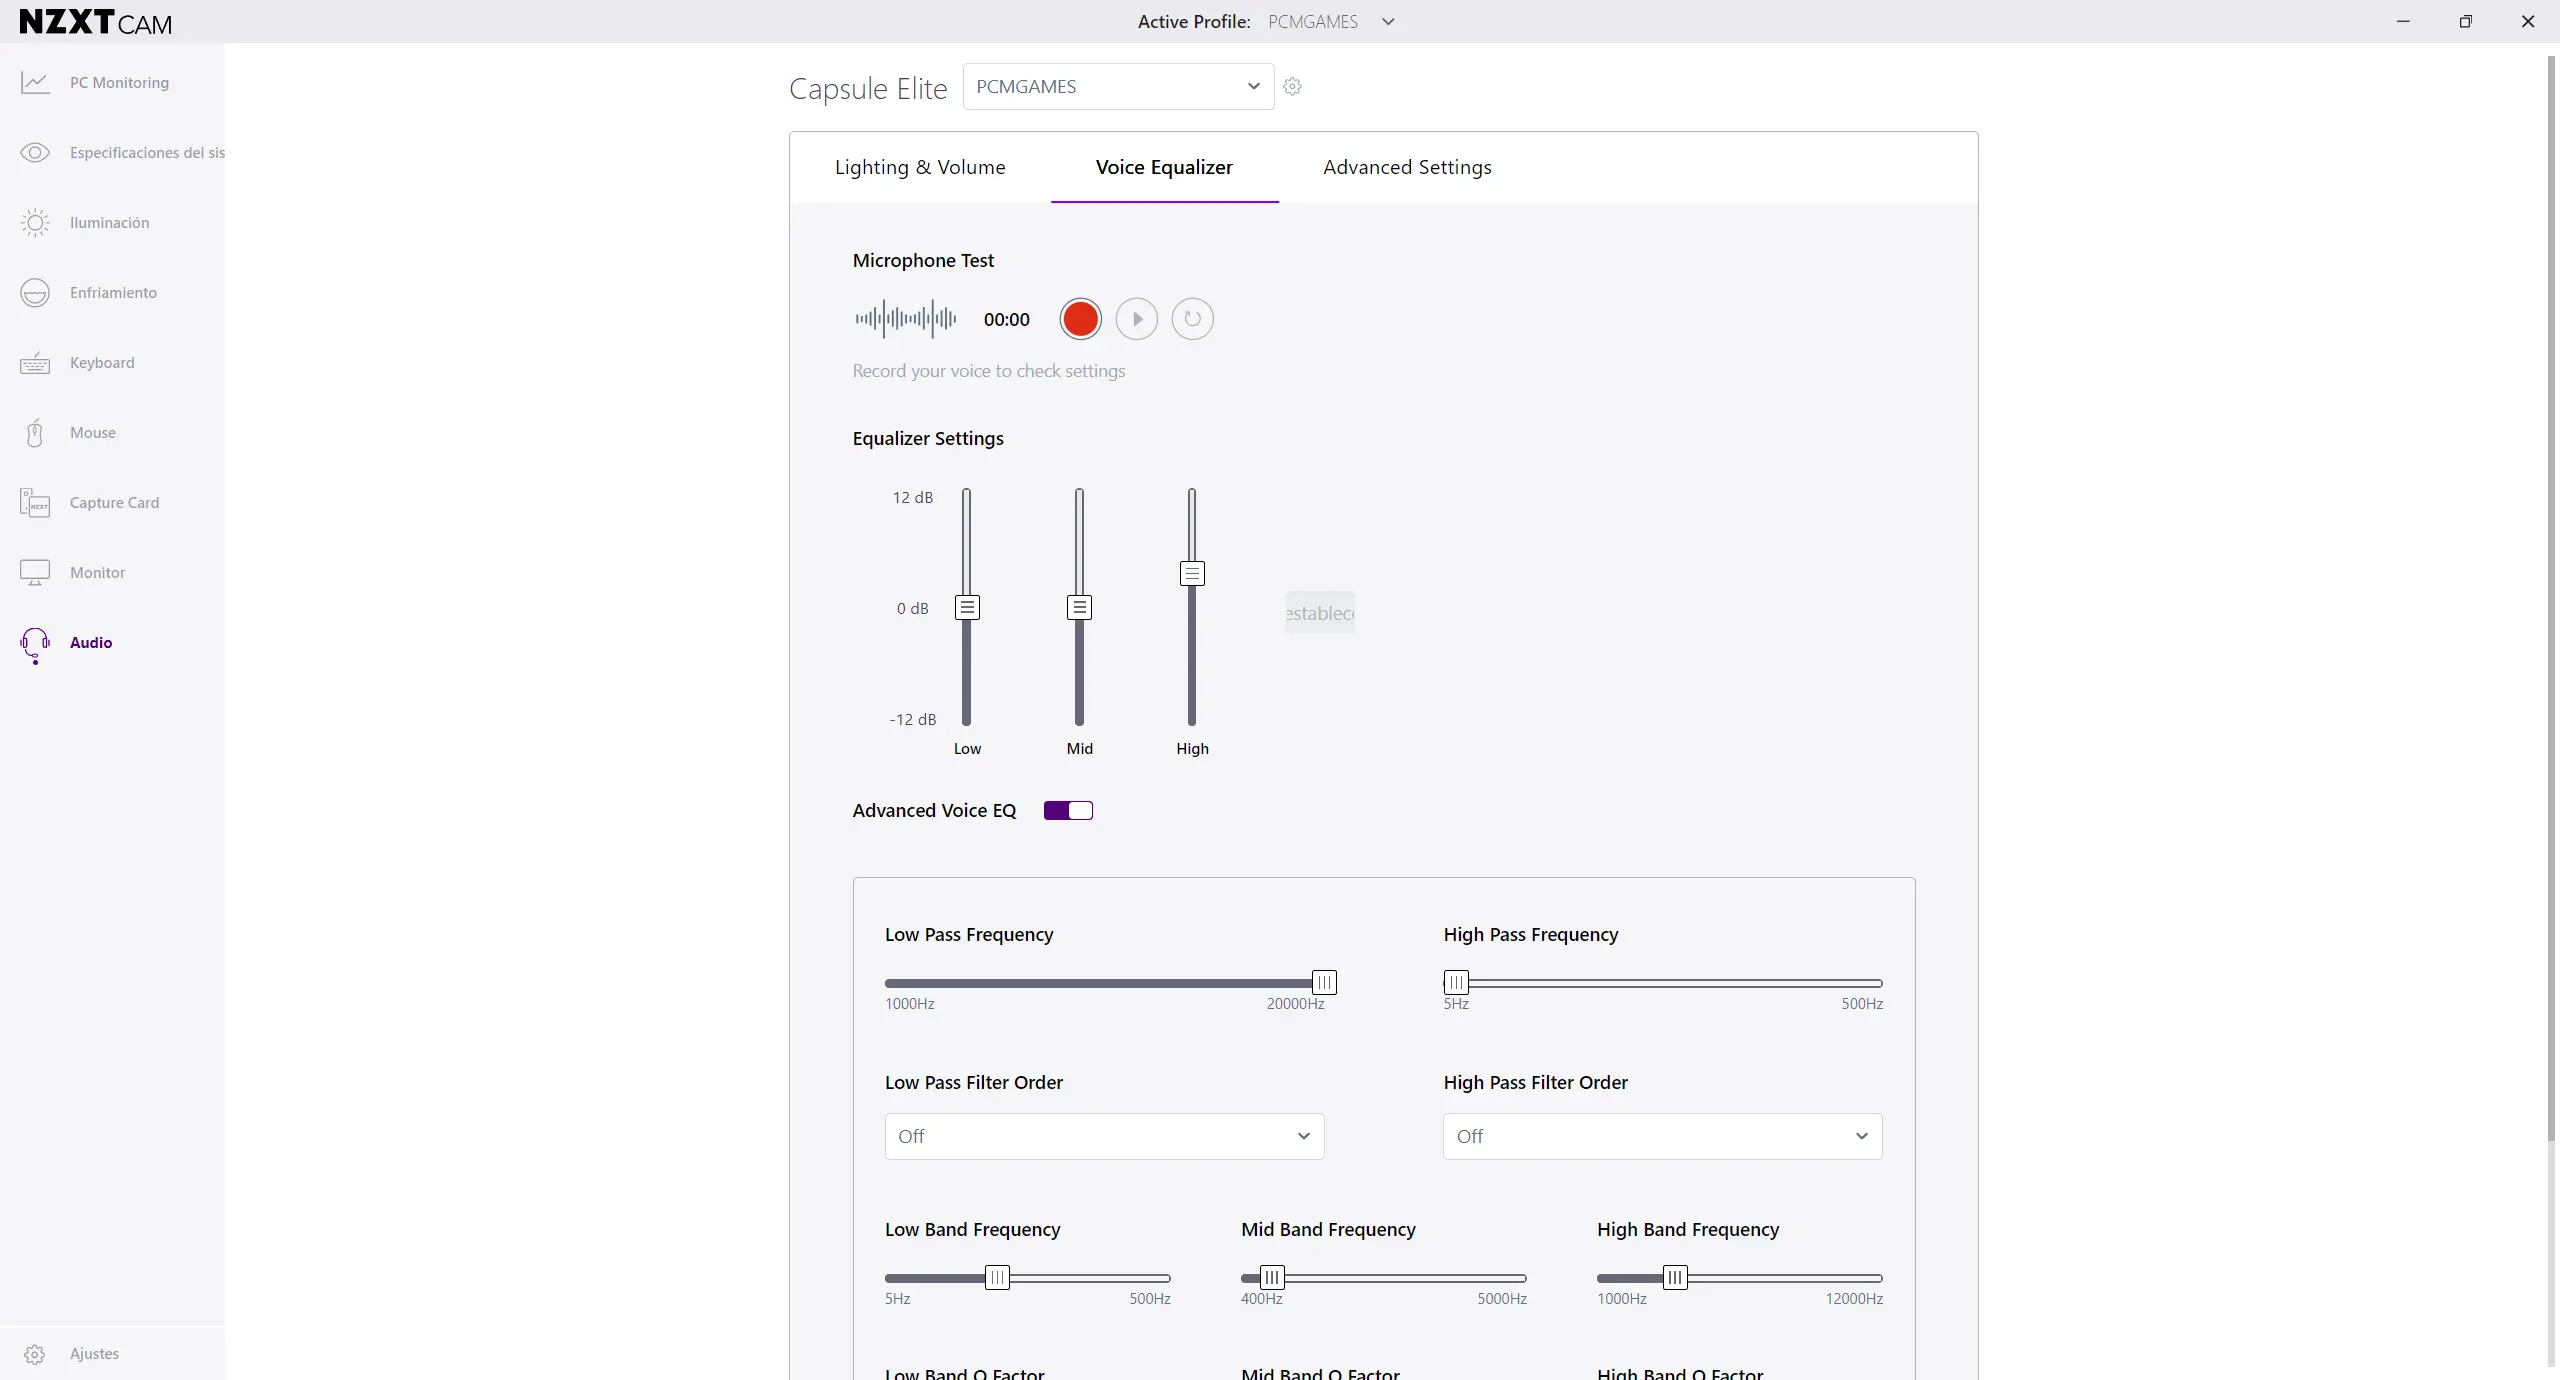
Task: Restore down the NZXT CAM window
Action: click(2465, 21)
